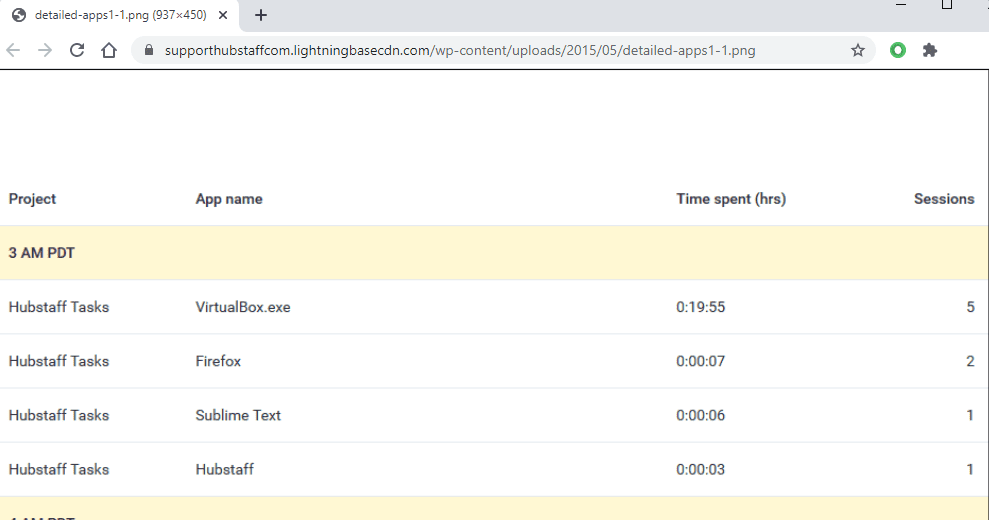Viewport: 989px width, 520px height.
Task: Click the 0:00:06 time value
Action: [701, 416]
